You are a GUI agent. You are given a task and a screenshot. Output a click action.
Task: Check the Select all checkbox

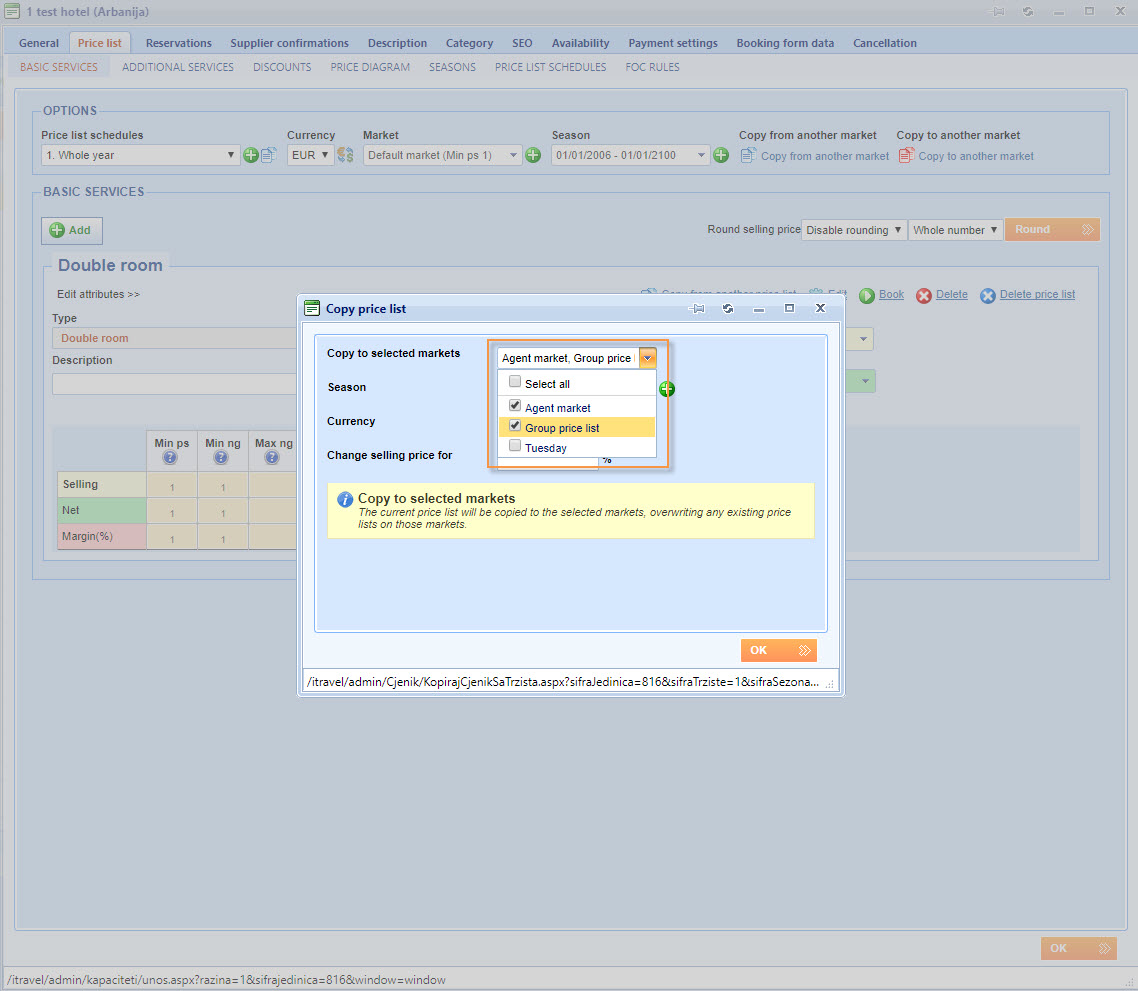(515, 382)
